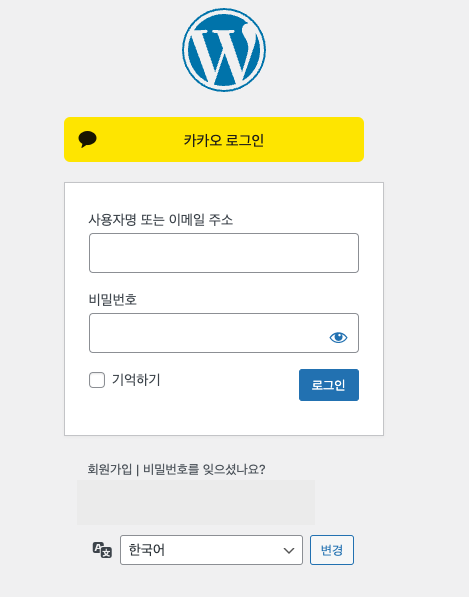Screen dimensions: 469x597
Task: Click the language translation icon
Action: click(x=102, y=550)
